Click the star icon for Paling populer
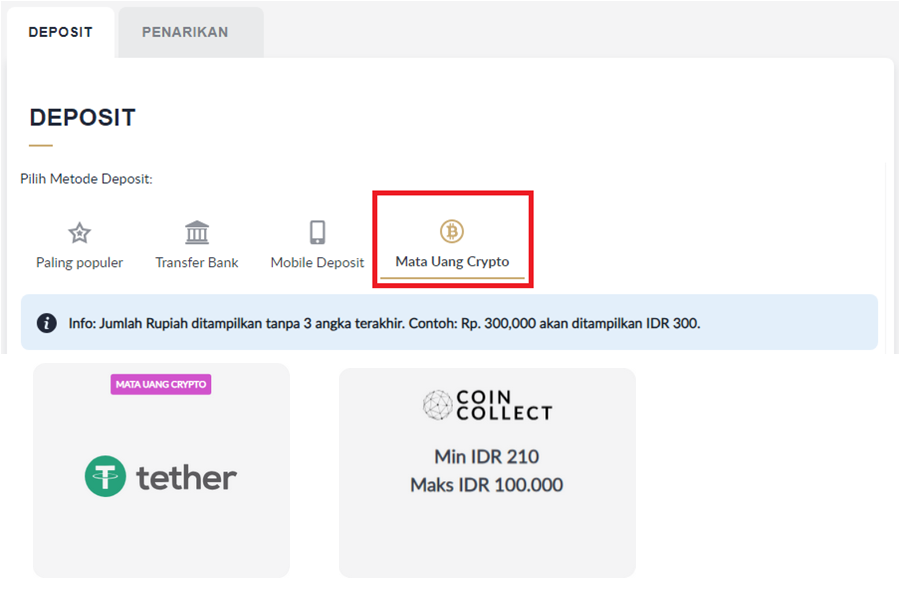Screen dimensions: 899x600 [x=79, y=233]
